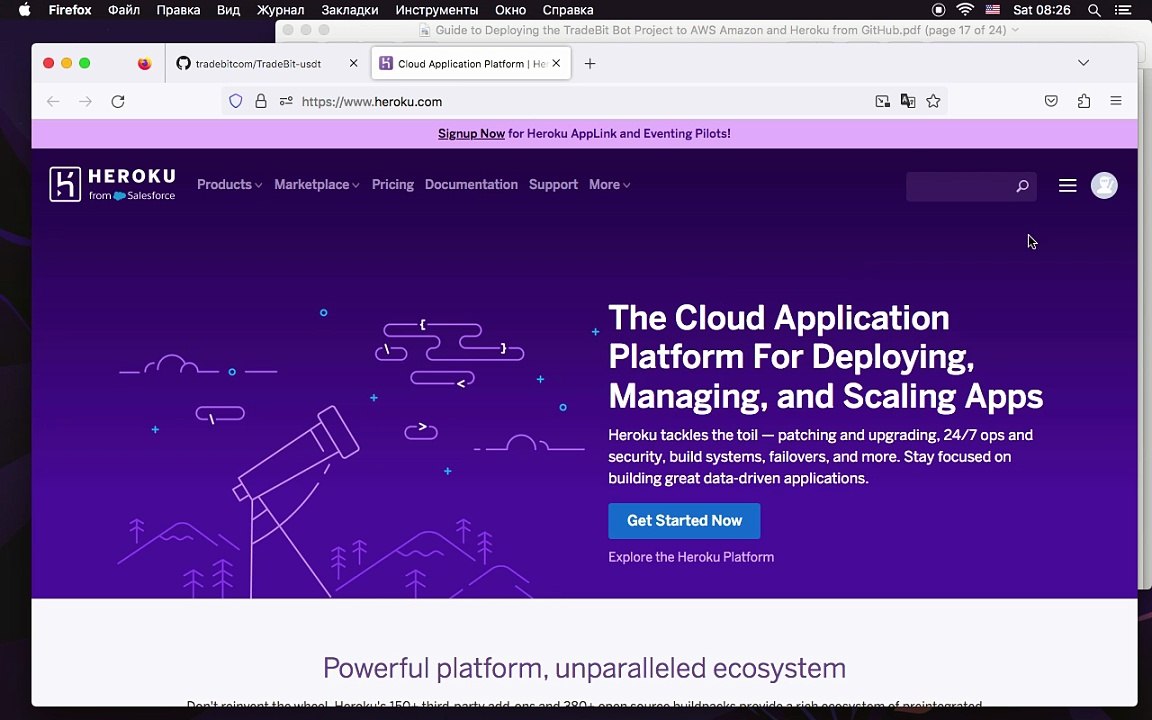
Task: Go forward with the forward arrow
Action: coord(85,101)
